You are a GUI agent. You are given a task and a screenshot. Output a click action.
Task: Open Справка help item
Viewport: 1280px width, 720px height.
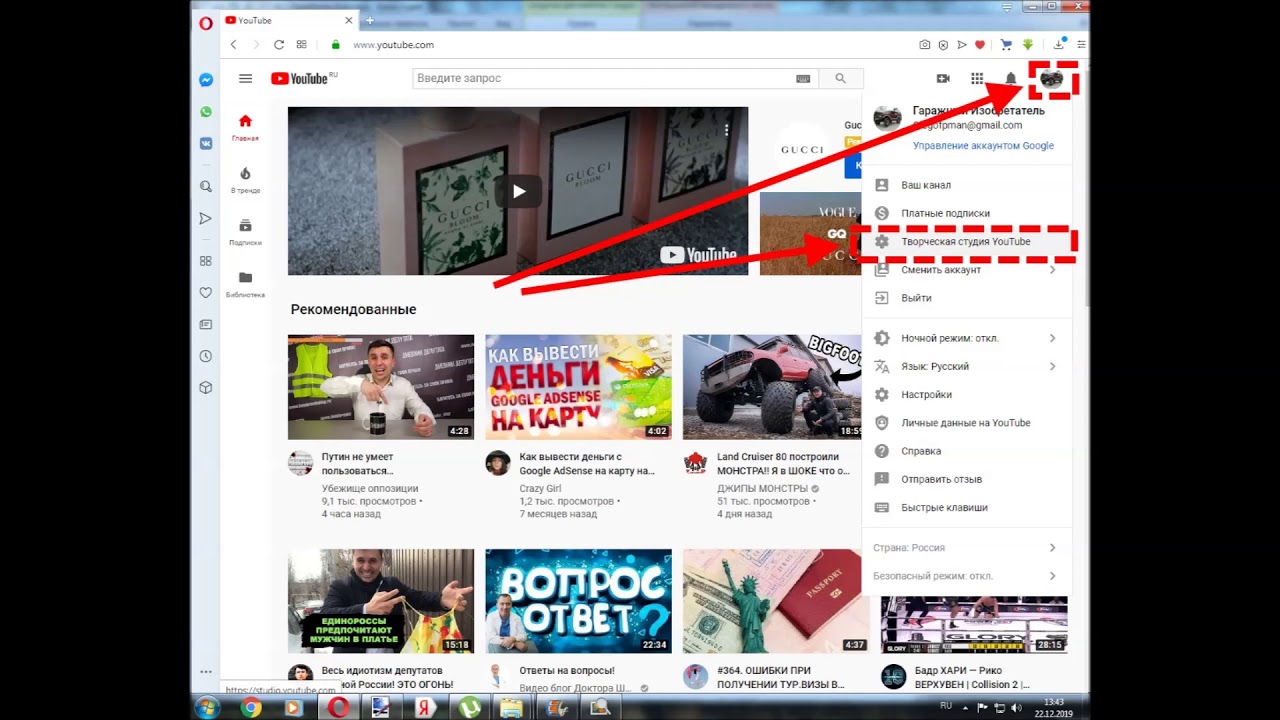pos(966,451)
